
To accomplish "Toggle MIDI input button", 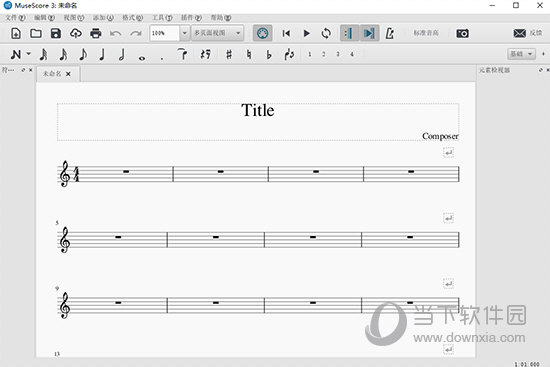I will pyautogui.click(x=262, y=33).
